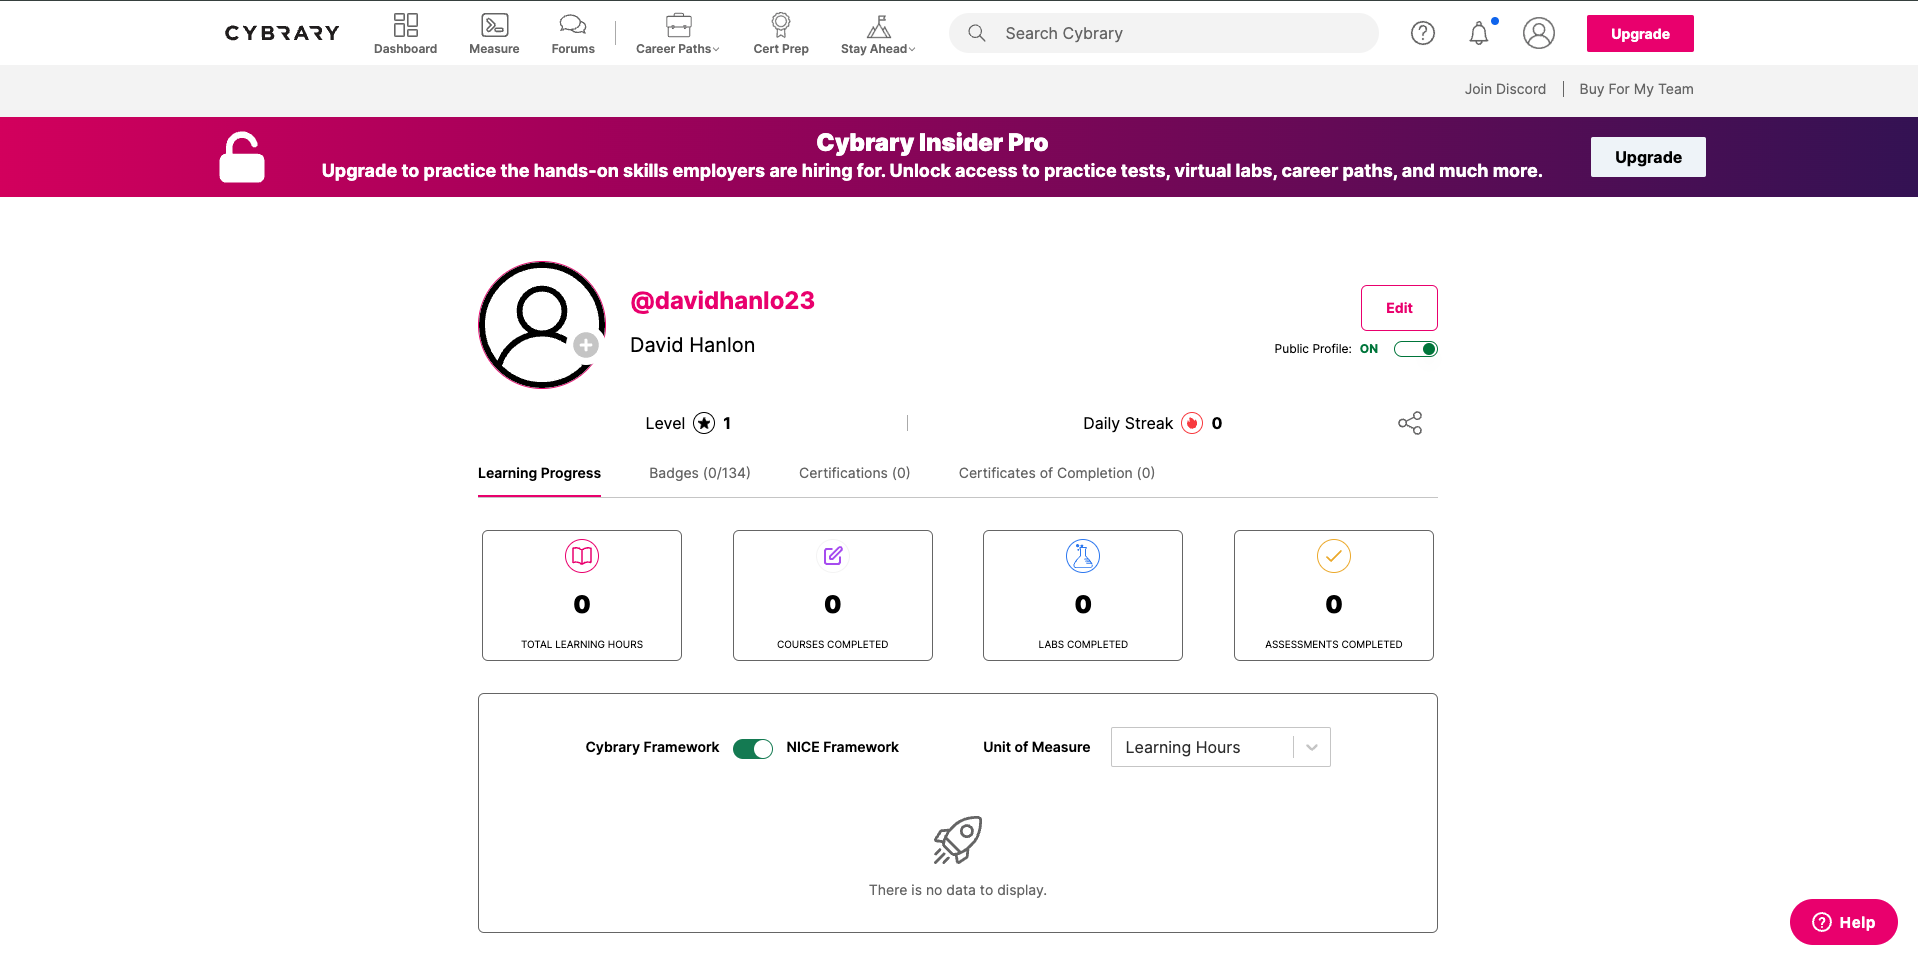The width and height of the screenshot is (1918, 959).
Task: Expand the Career Paths menu
Action: (x=678, y=33)
